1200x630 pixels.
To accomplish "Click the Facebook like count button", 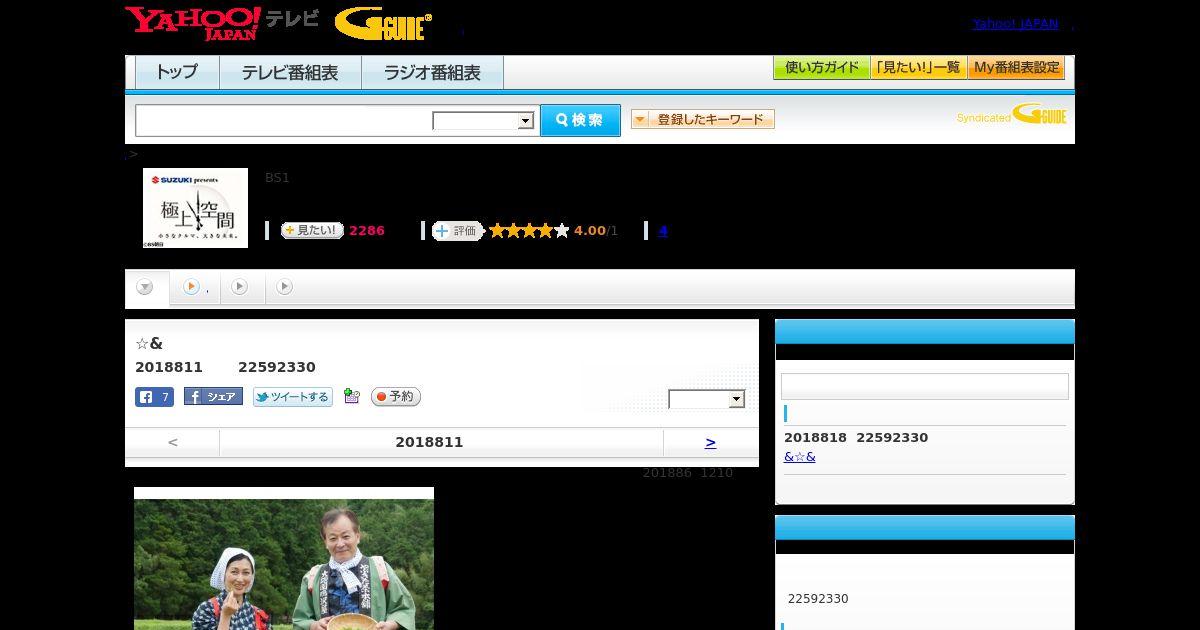I will (x=154, y=397).
